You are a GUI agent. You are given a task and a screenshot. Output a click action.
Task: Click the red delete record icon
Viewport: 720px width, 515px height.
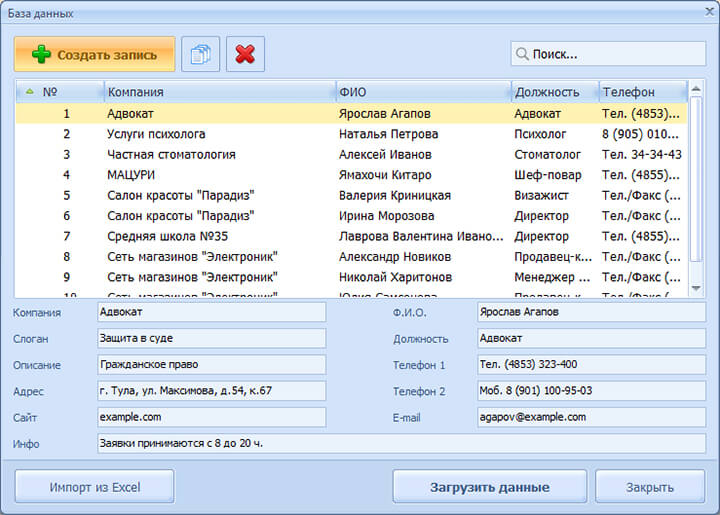coord(245,54)
